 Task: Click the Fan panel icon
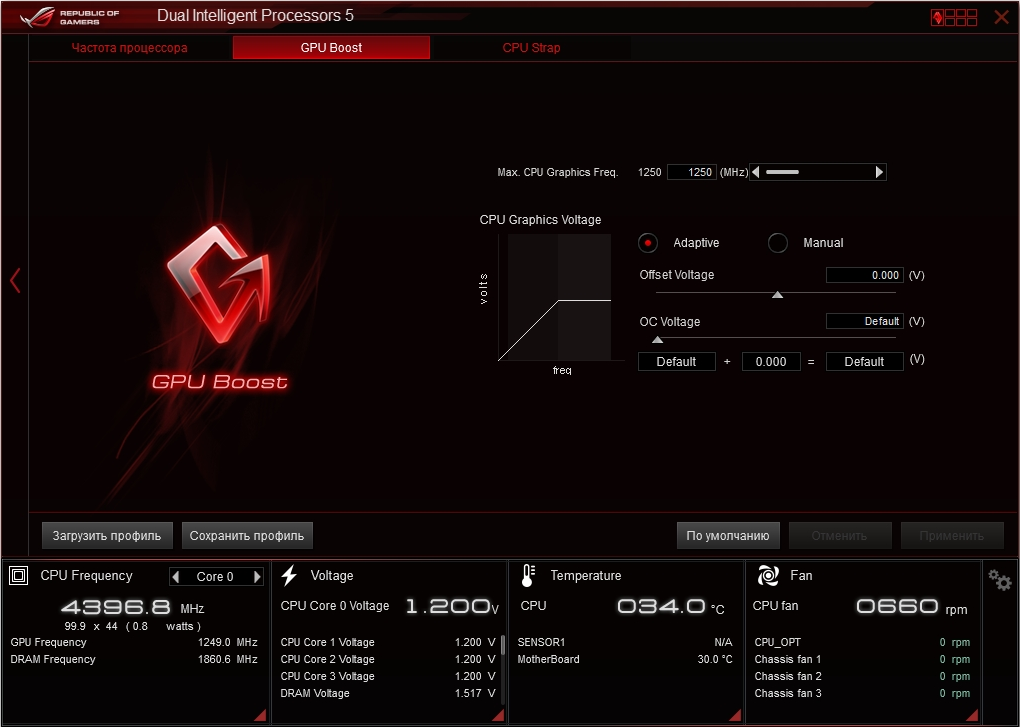coord(768,575)
